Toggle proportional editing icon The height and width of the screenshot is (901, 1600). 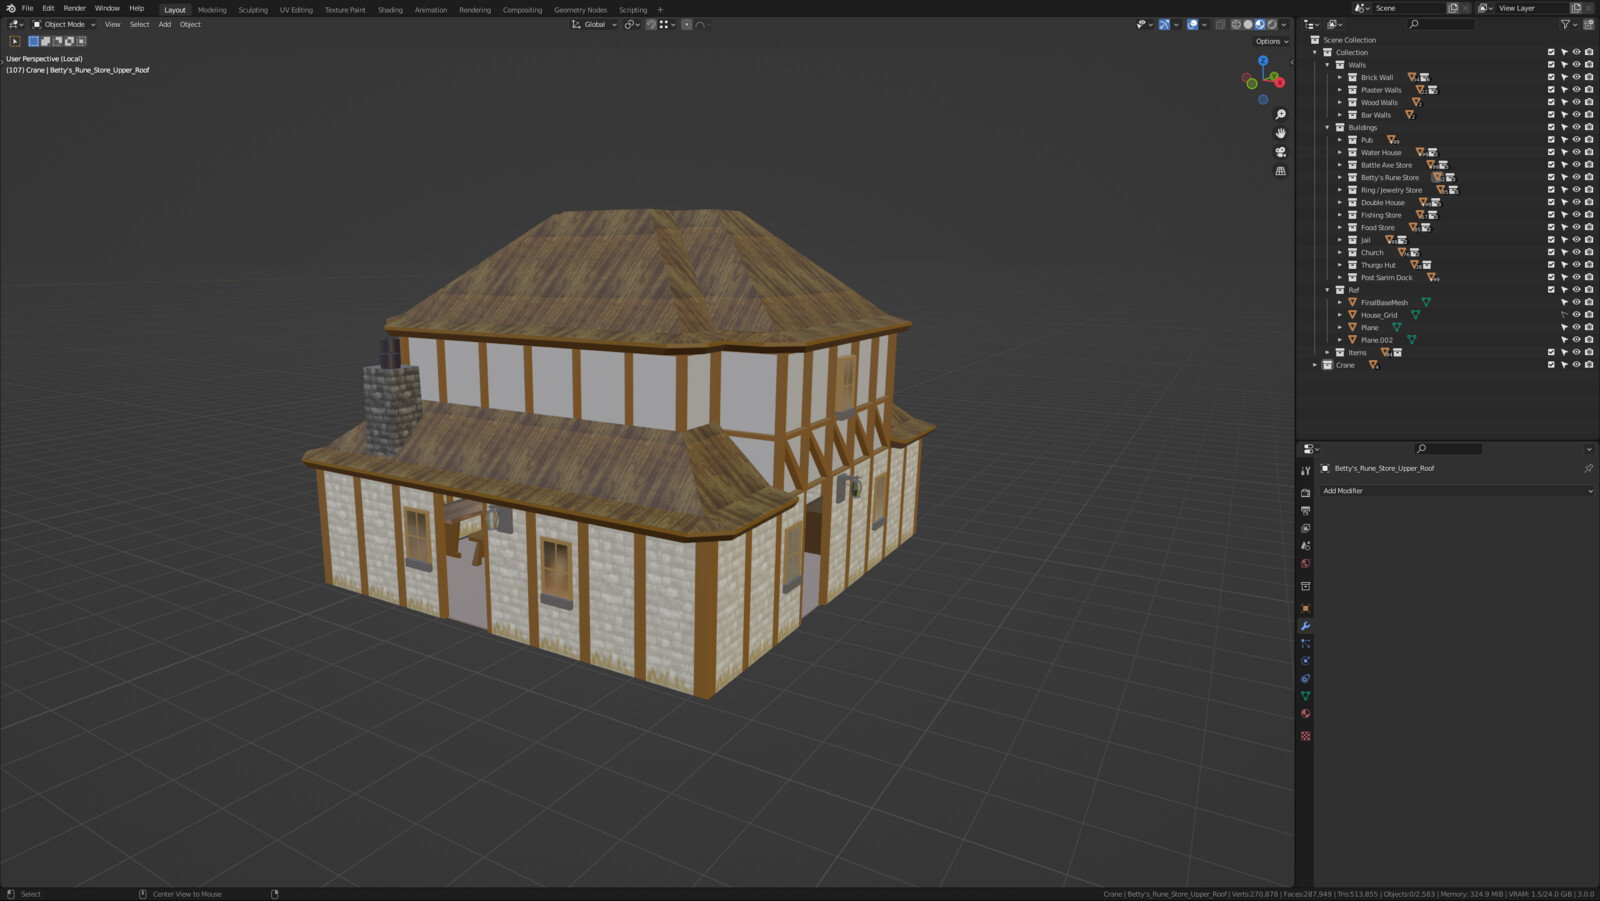(687, 24)
